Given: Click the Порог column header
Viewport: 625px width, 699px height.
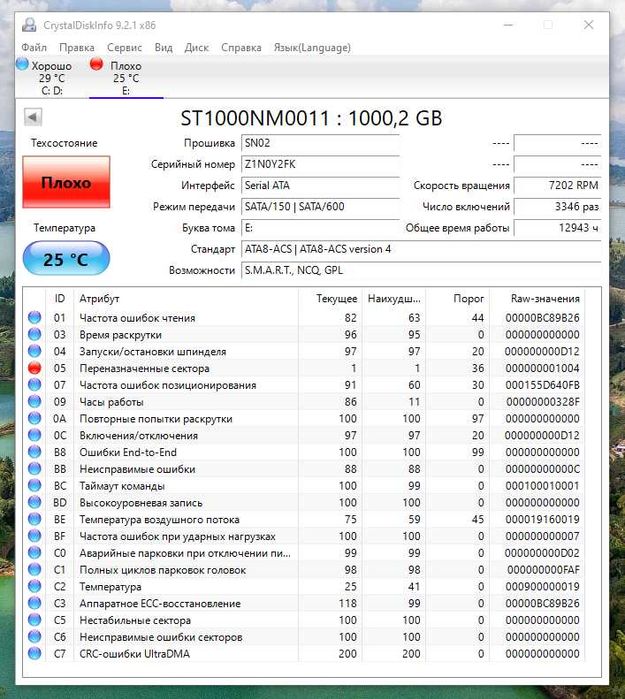Looking at the screenshot, I should point(458,299).
